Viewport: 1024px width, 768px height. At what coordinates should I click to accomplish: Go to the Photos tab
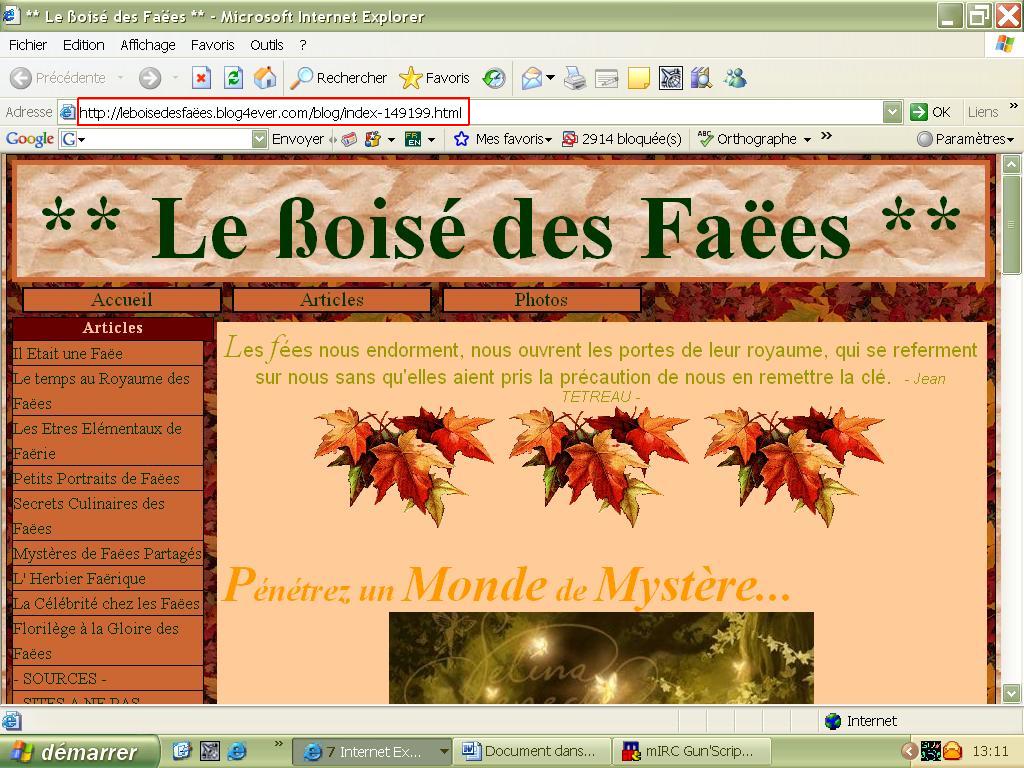(541, 300)
